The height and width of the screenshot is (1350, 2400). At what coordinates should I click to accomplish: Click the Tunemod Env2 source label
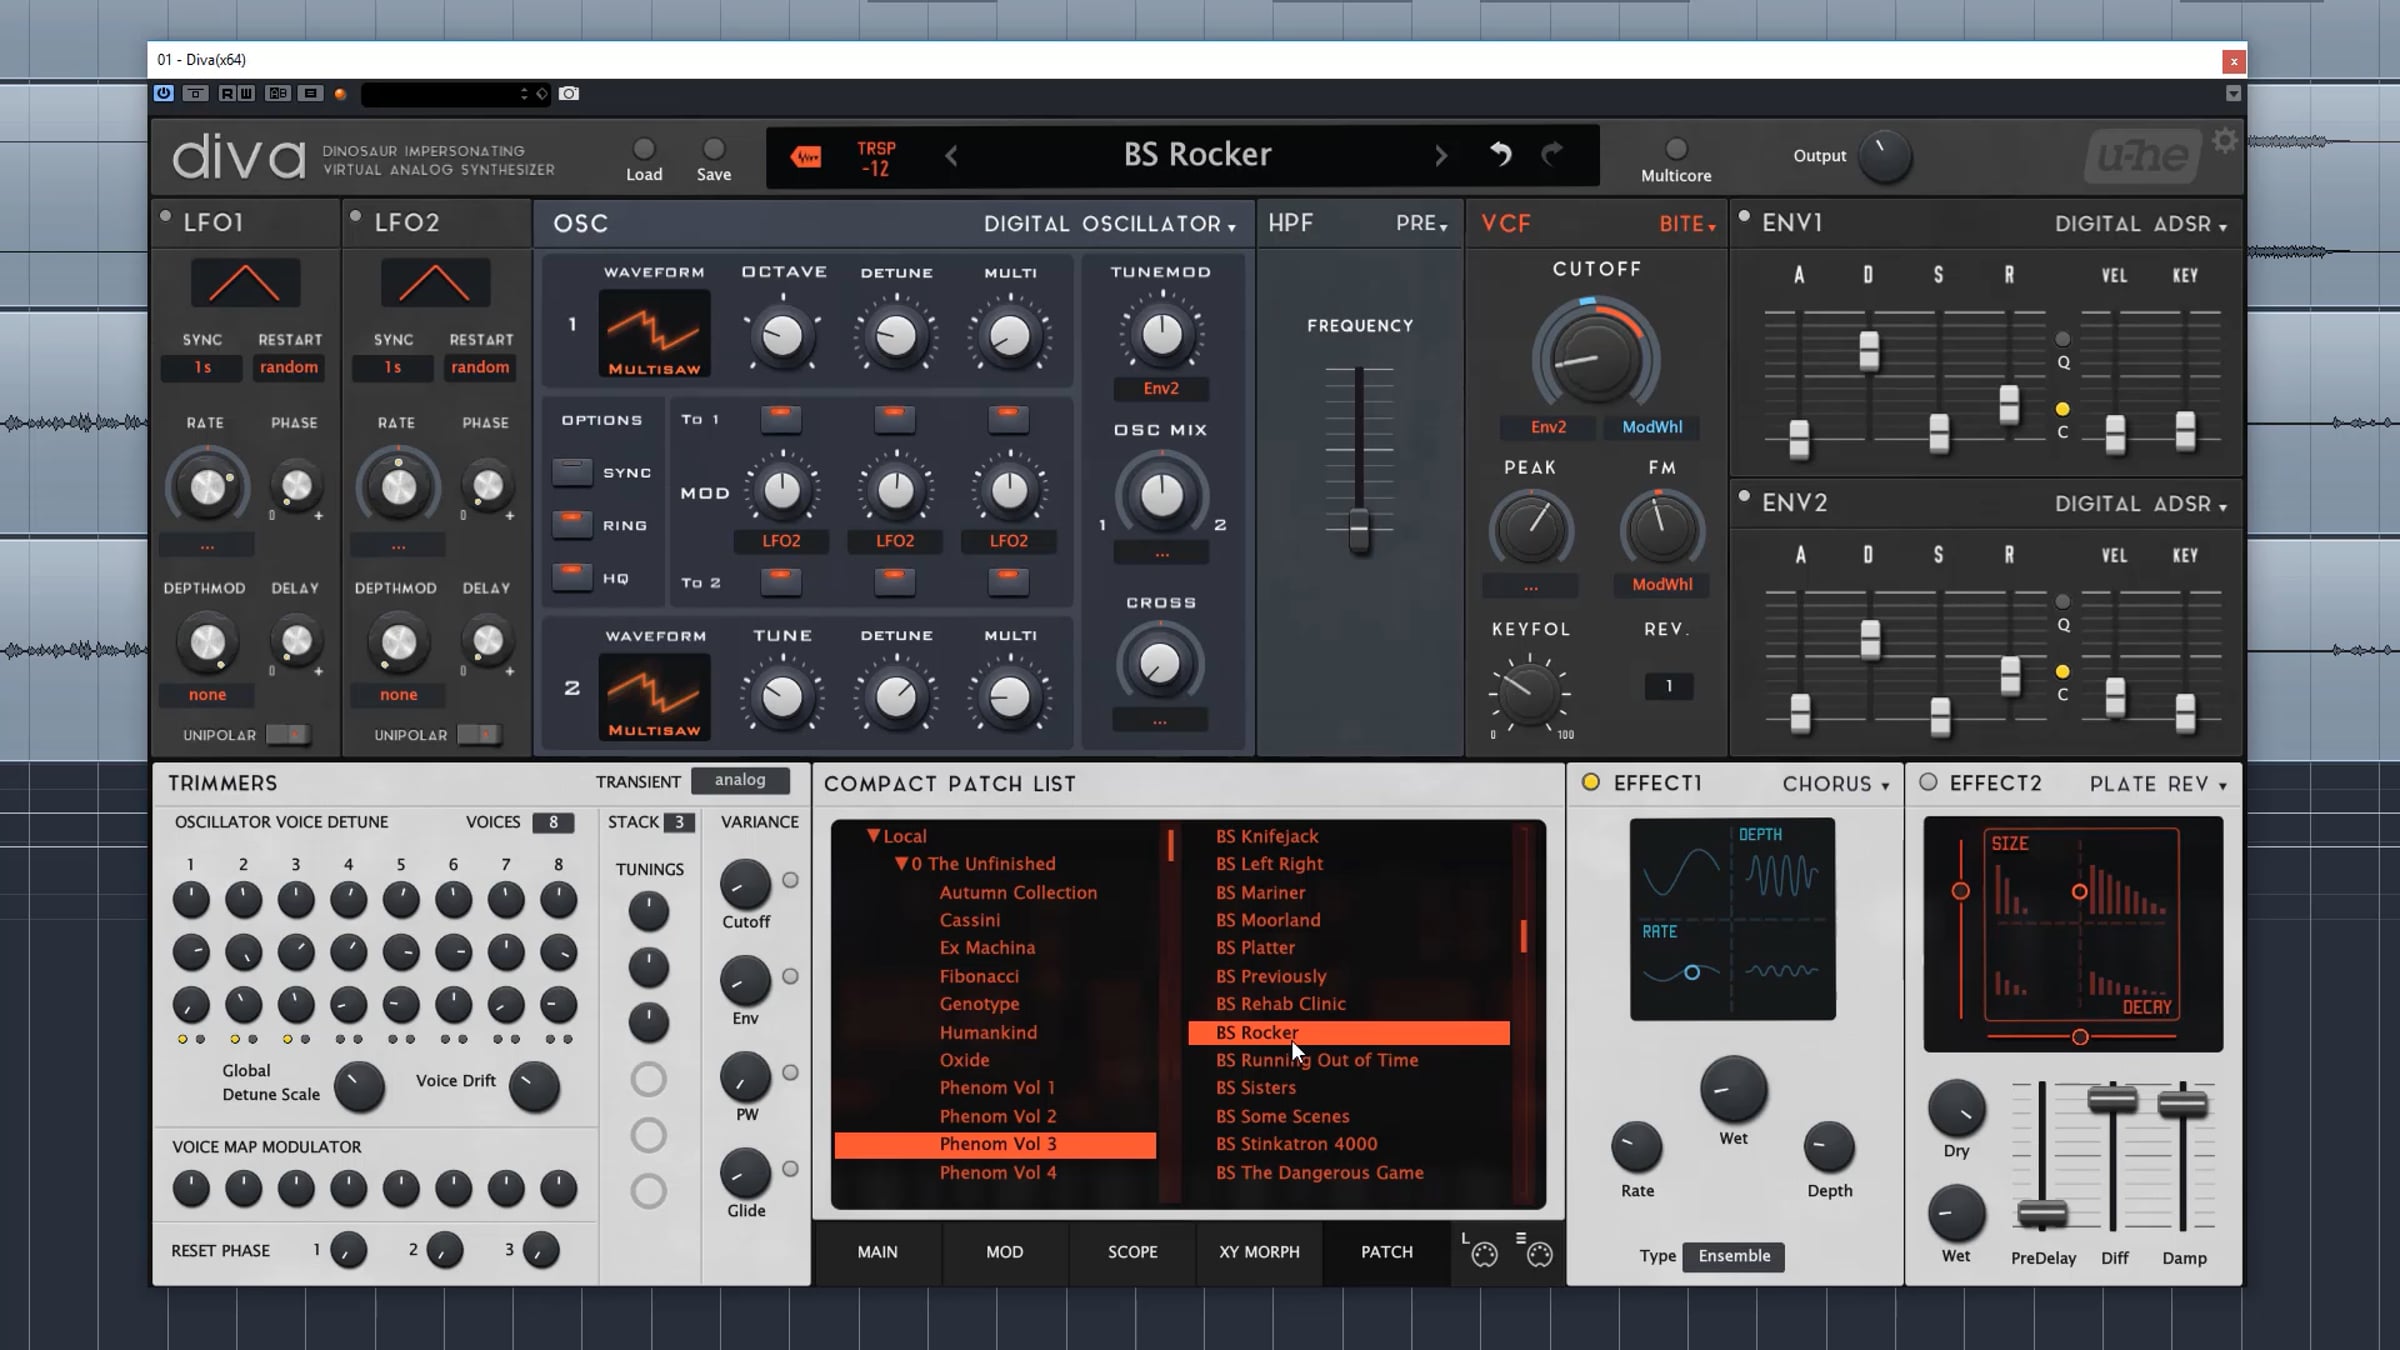[x=1161, y=388]
